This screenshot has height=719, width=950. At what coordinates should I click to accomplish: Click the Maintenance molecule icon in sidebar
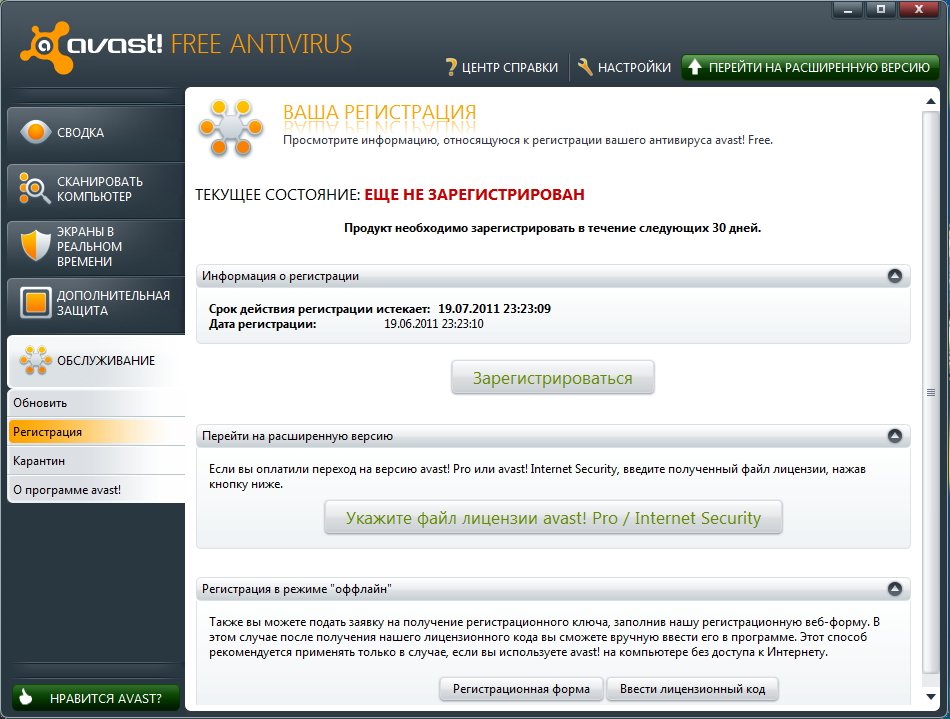tap(35, 360)
